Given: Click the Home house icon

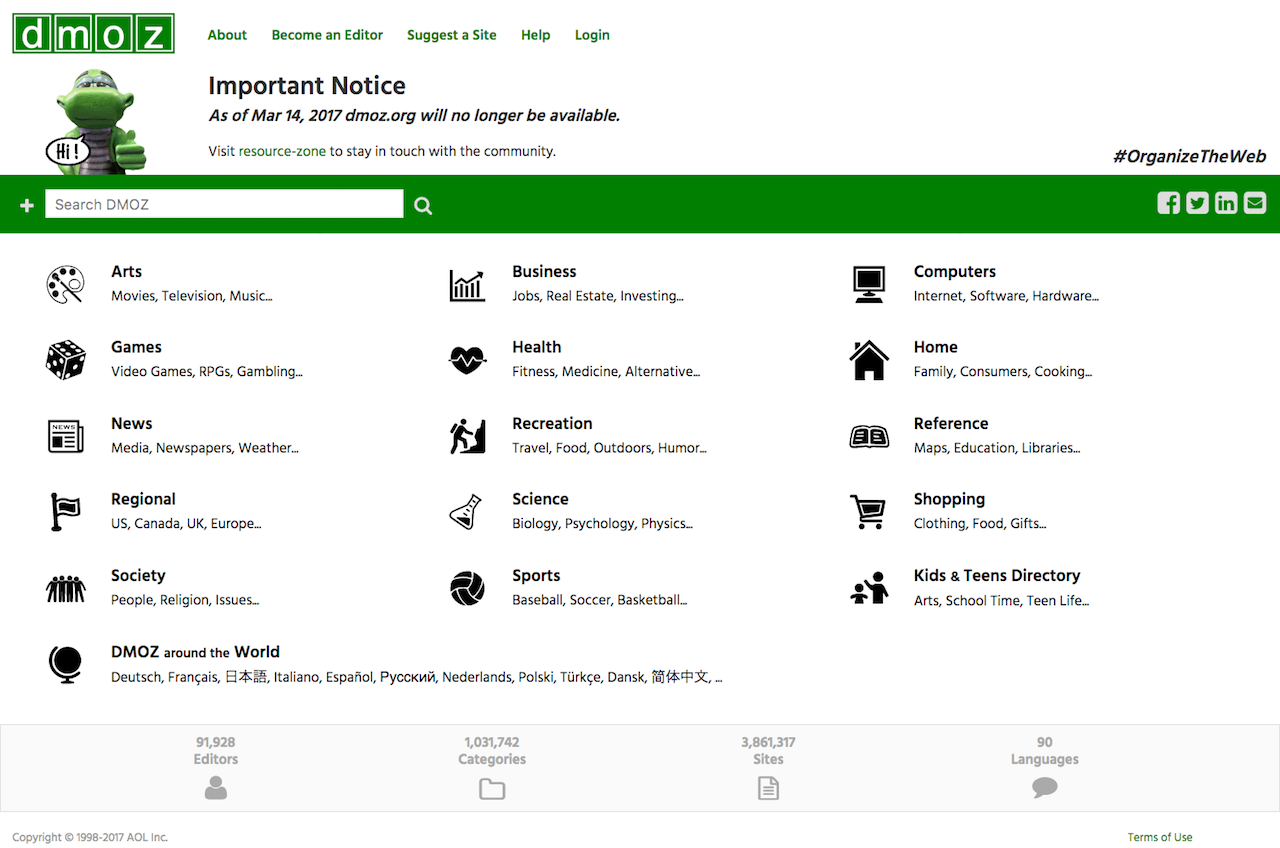Looking at the screenshot, I should (869, 360).
